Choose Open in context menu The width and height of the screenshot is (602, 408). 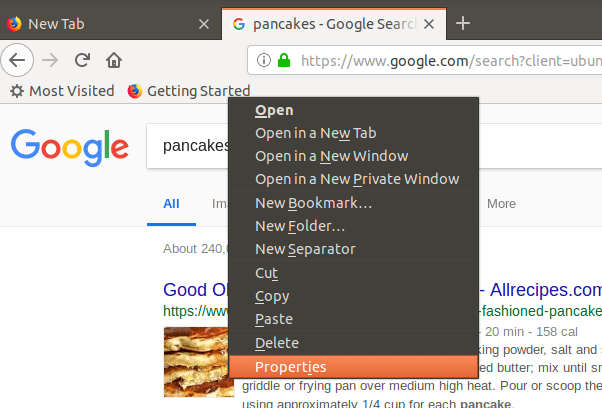(x=353, y=110)
